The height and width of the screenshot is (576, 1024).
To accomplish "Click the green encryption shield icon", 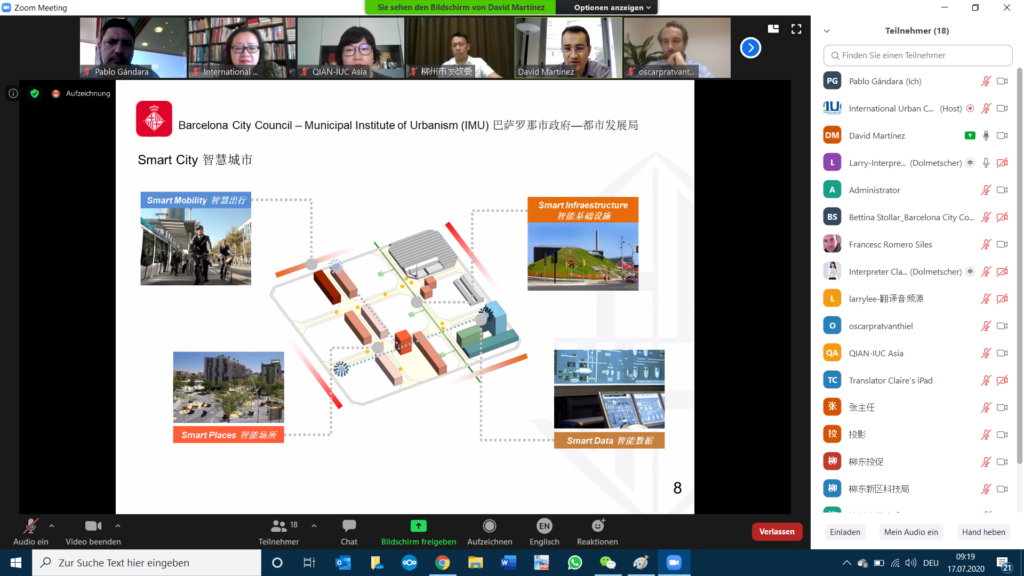I will pyautogui.click(x=35, y=93).
